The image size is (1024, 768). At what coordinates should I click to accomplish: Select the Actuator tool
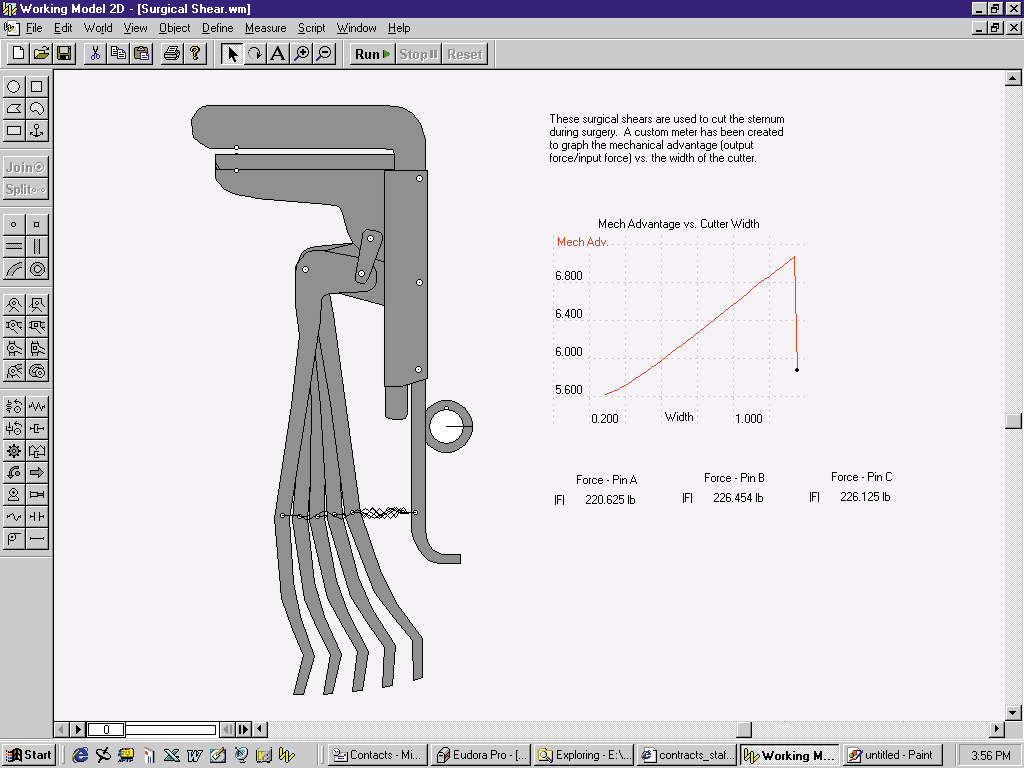click(37, 495)
